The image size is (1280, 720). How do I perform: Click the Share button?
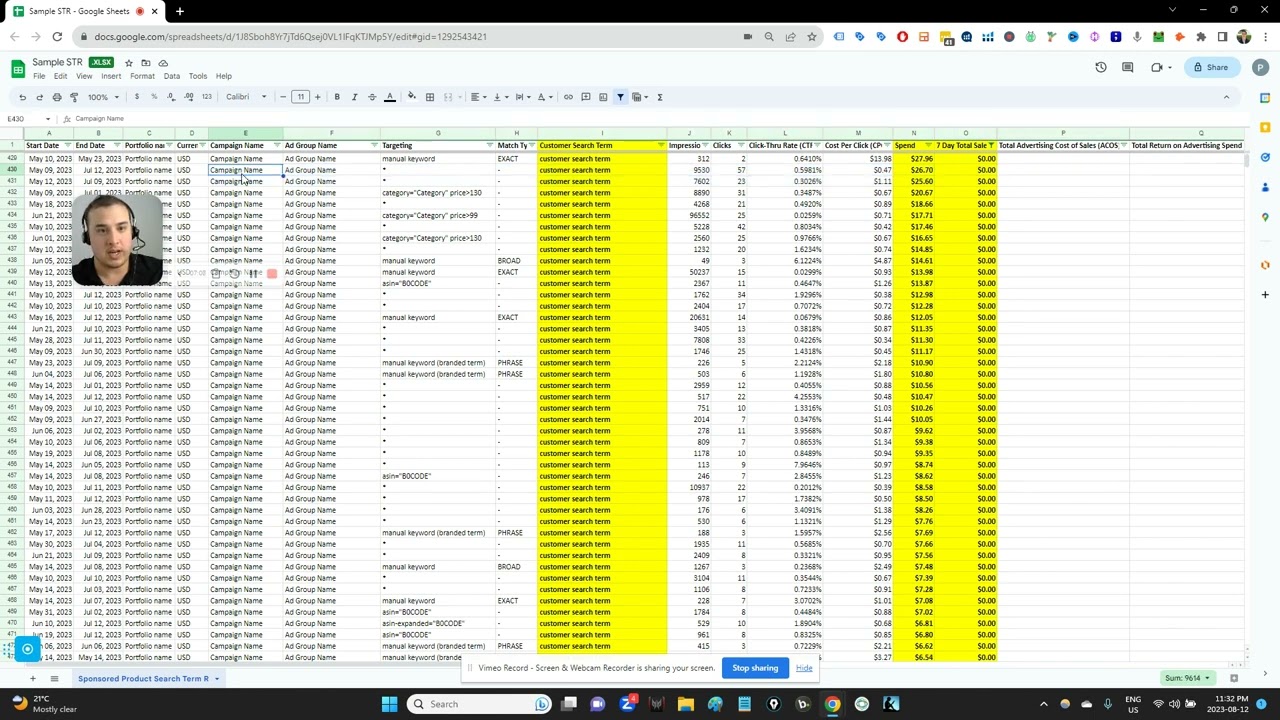[x=1210, y=67]
